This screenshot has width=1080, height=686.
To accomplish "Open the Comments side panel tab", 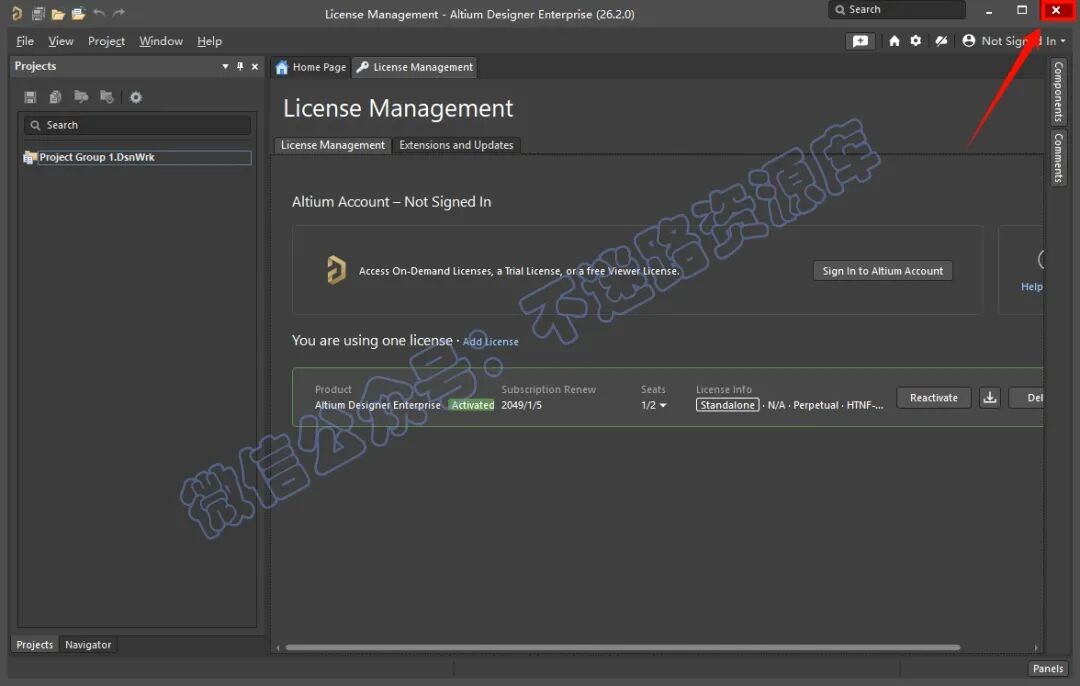I will click(1059, 158).
